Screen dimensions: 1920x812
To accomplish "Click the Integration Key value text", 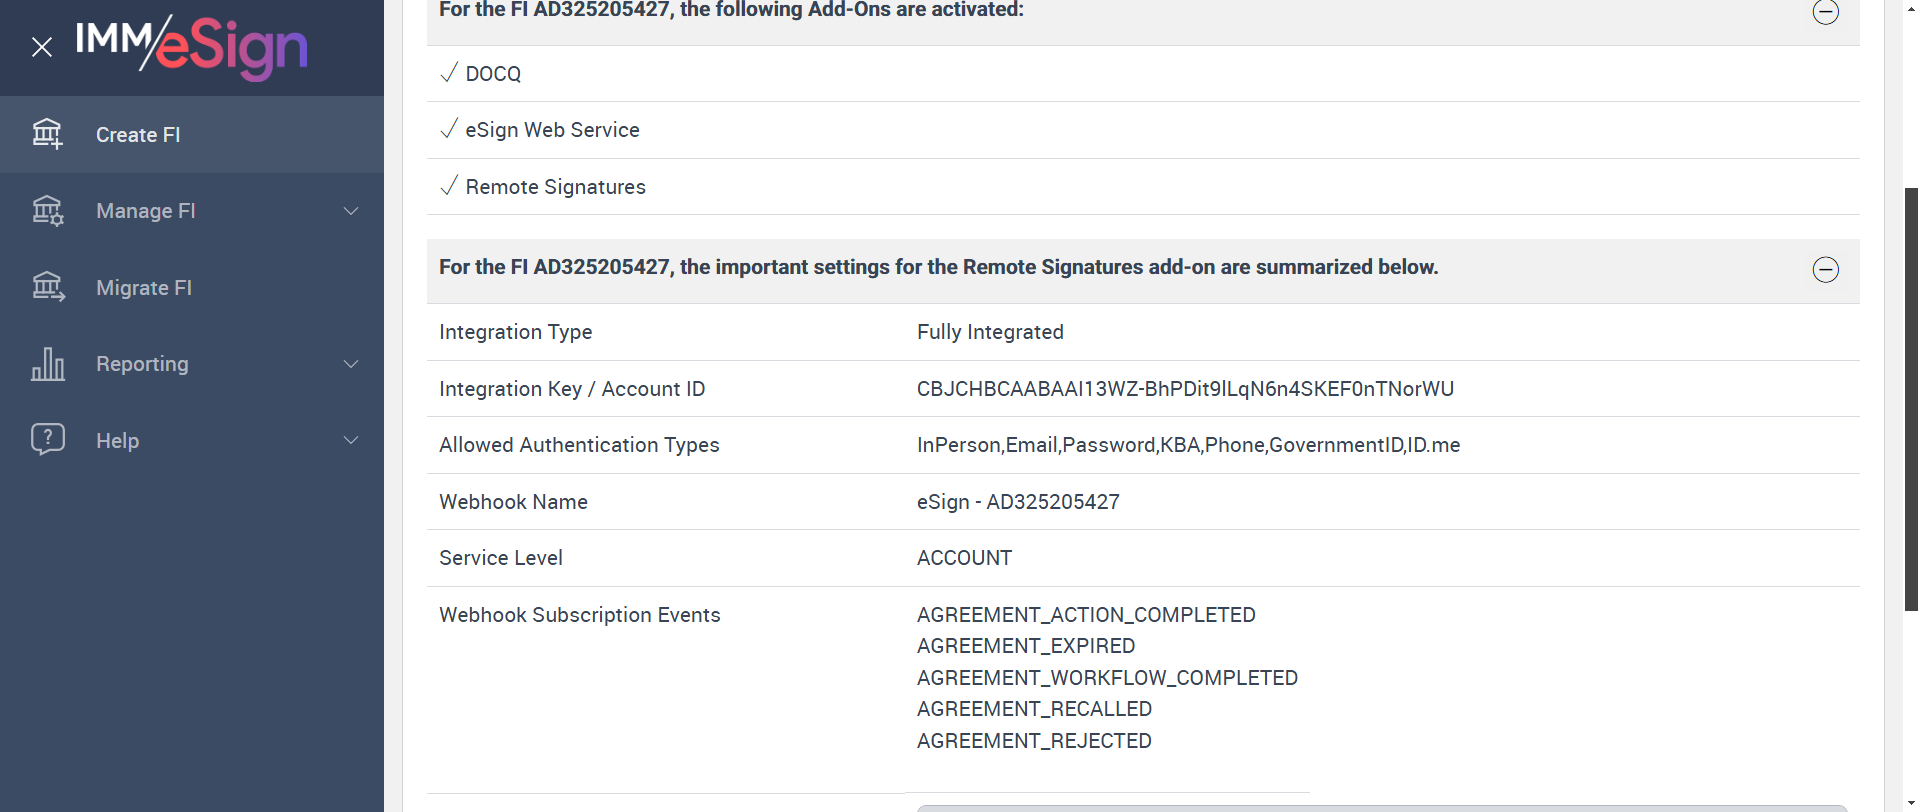I will click(x=1185, y=389).
